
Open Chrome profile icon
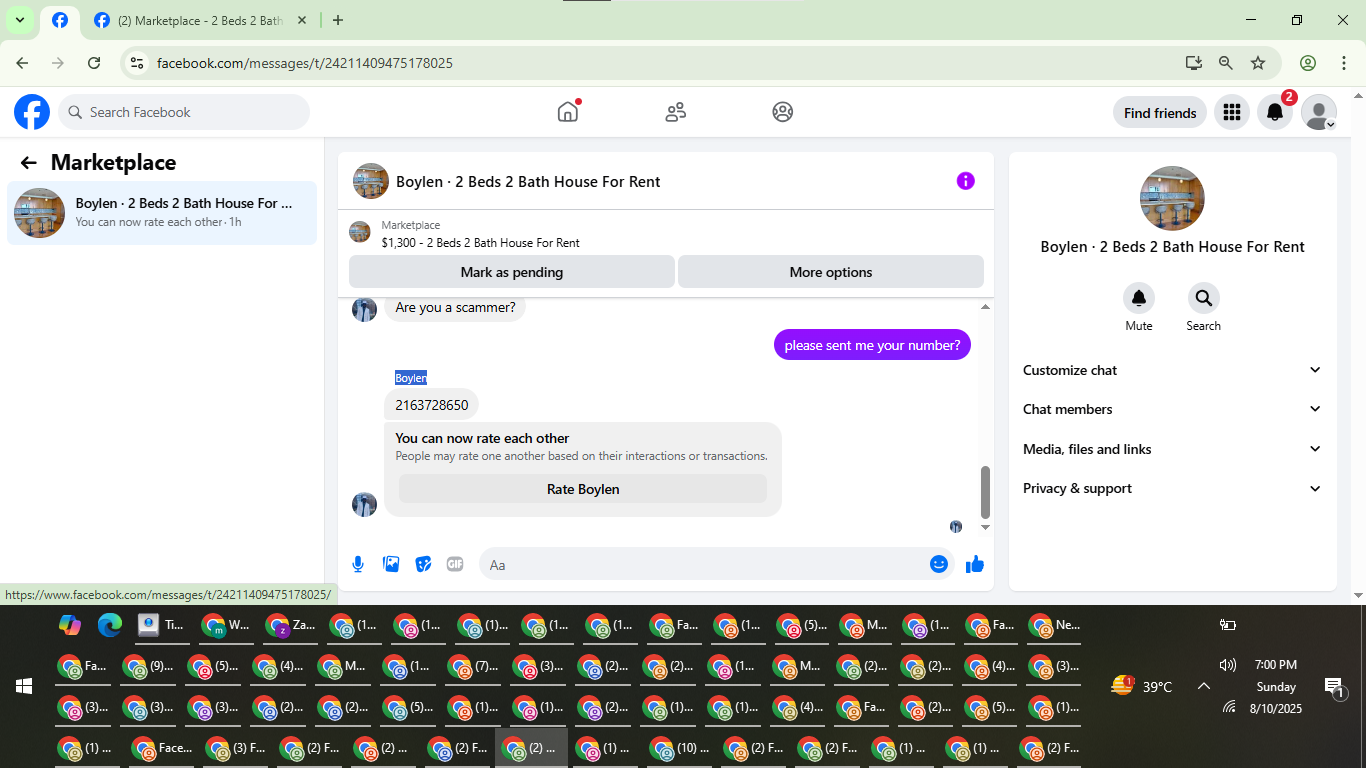pyautogui.click(x=1308, y=63)
